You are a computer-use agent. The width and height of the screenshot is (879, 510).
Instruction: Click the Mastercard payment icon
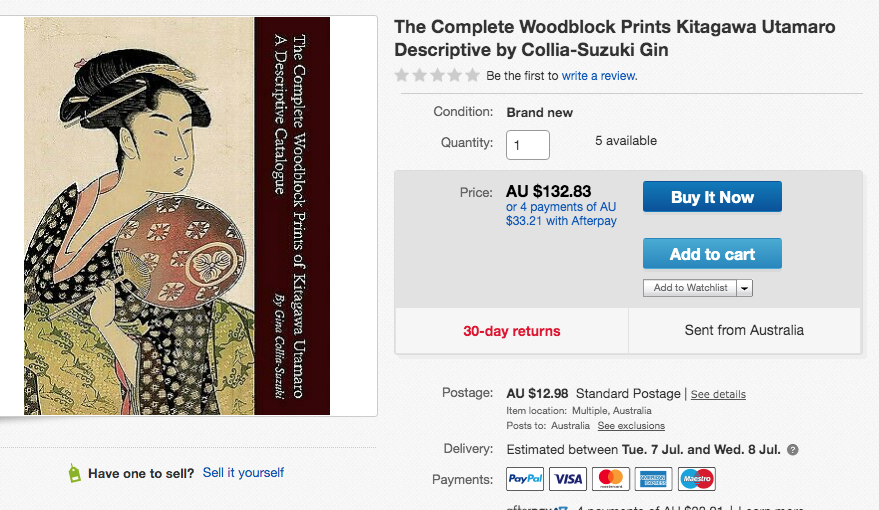pyautogui.click(x=611, y=479)
